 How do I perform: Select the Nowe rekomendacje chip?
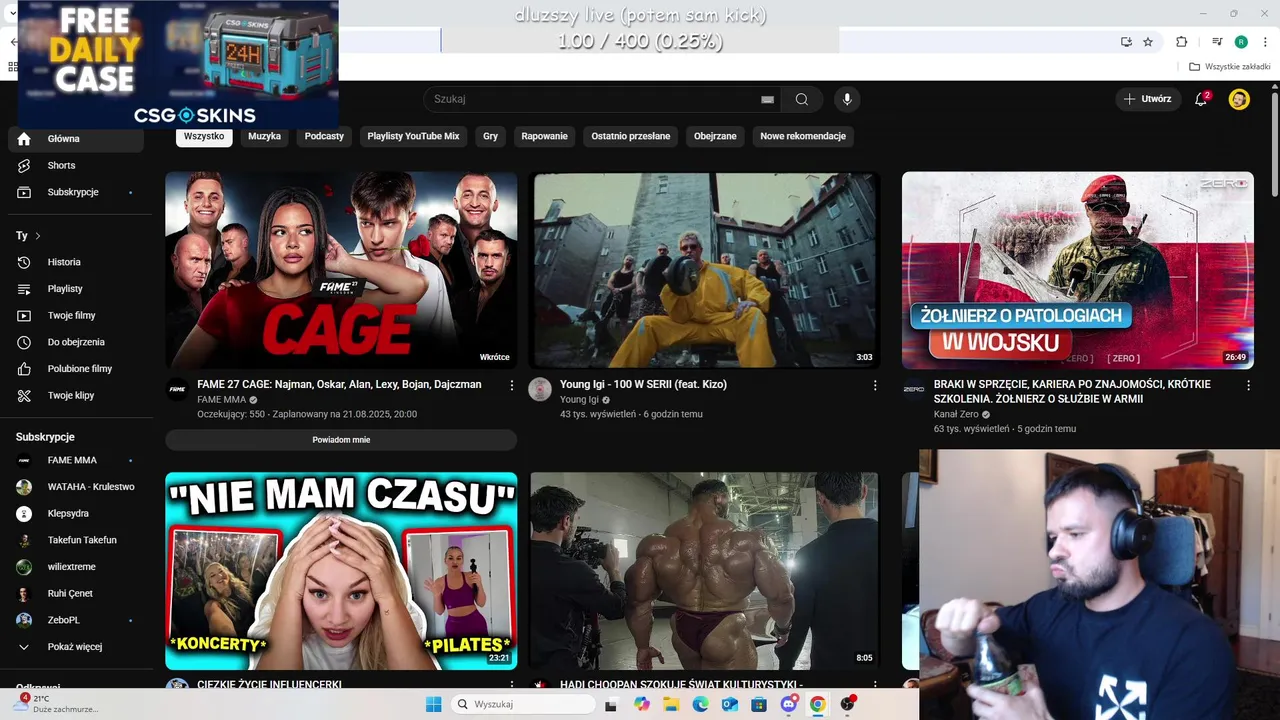coord(803,136)
